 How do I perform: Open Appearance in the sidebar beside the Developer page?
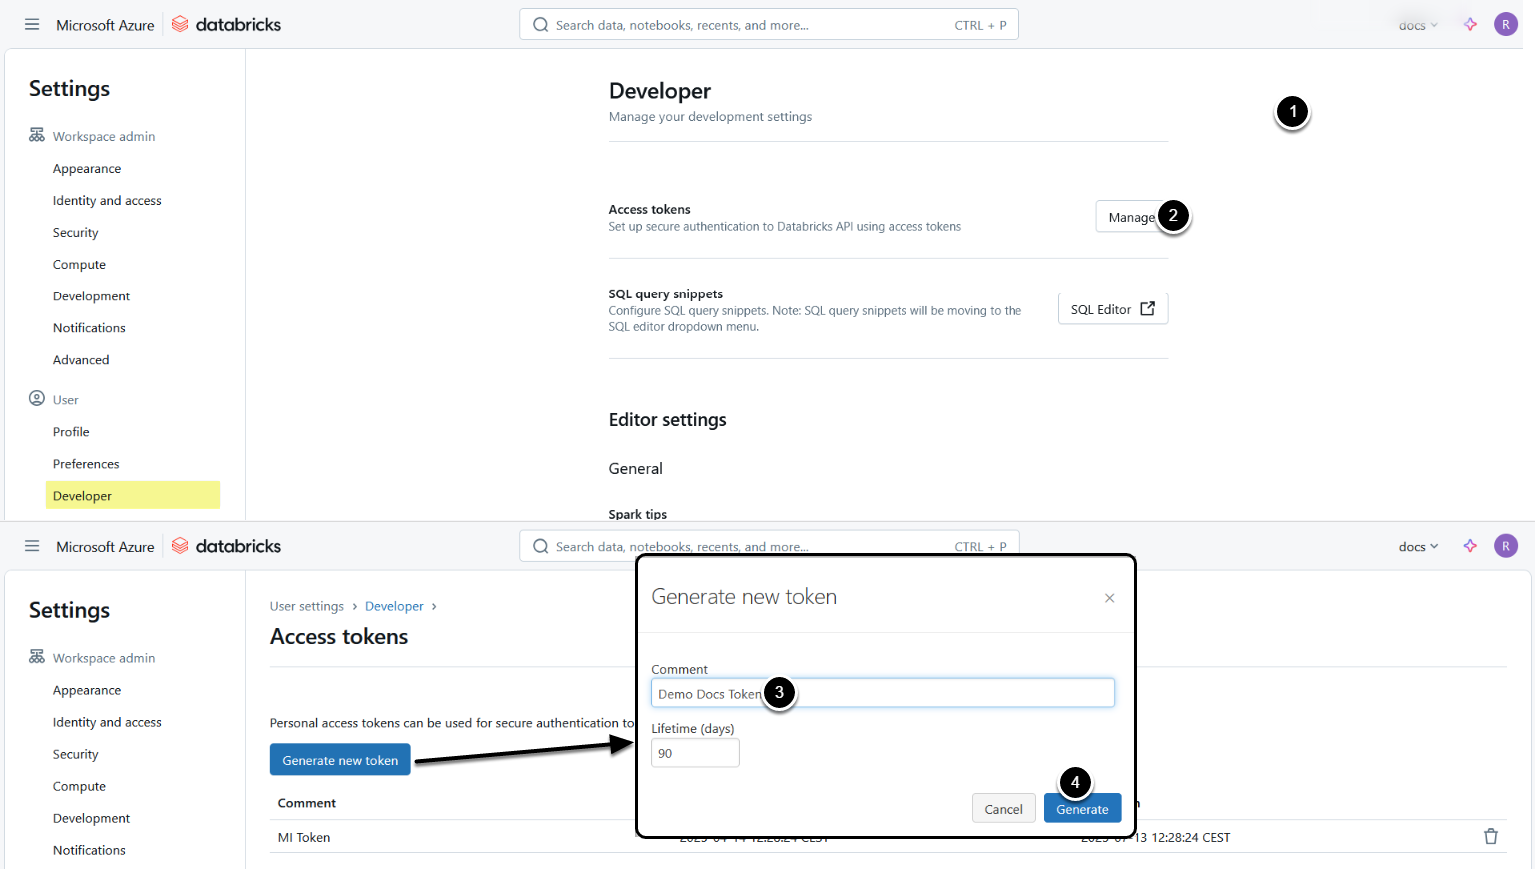pos(87,169)
